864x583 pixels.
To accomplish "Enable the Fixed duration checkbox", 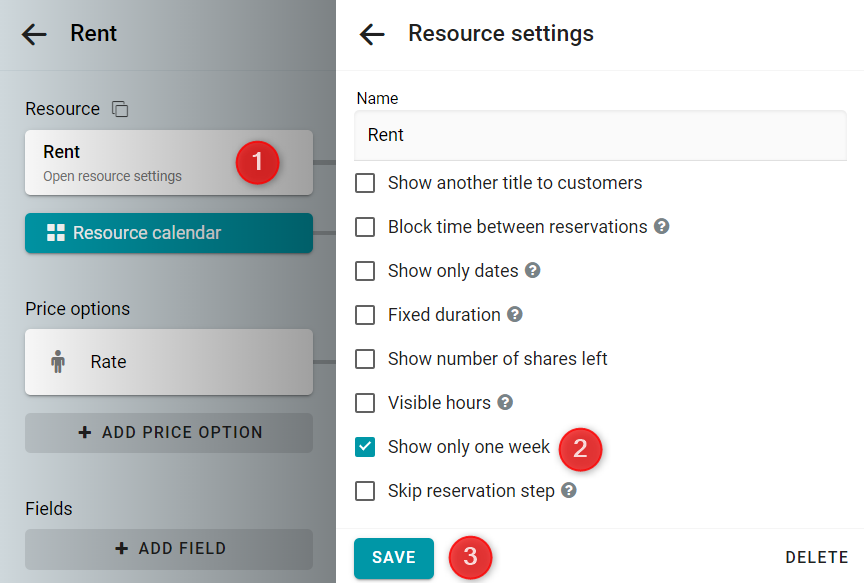I will [365, 315].
